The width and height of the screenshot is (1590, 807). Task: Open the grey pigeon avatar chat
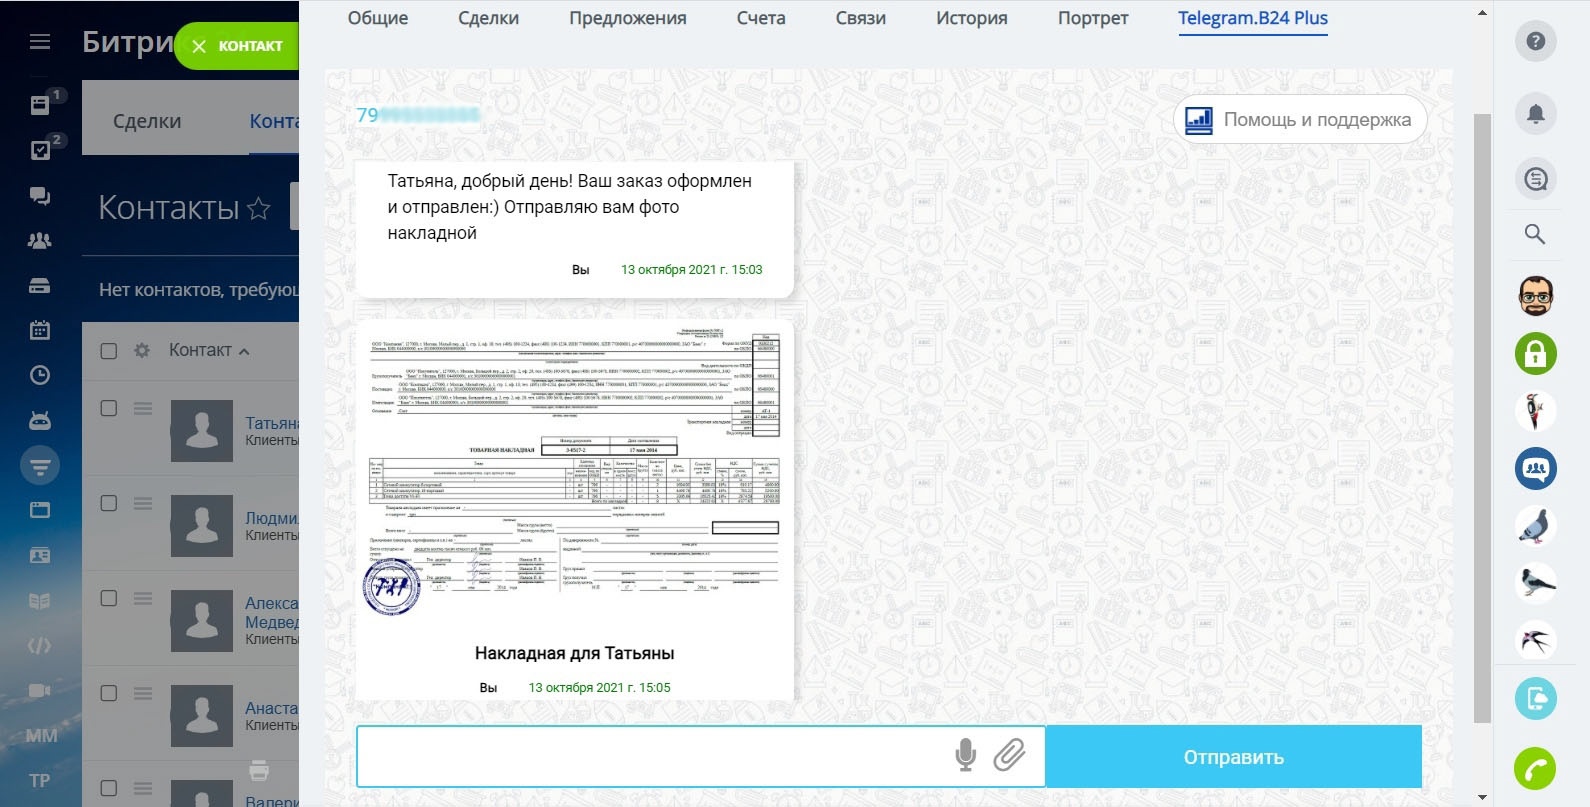pyautogui.click(x=1536, y=526)
